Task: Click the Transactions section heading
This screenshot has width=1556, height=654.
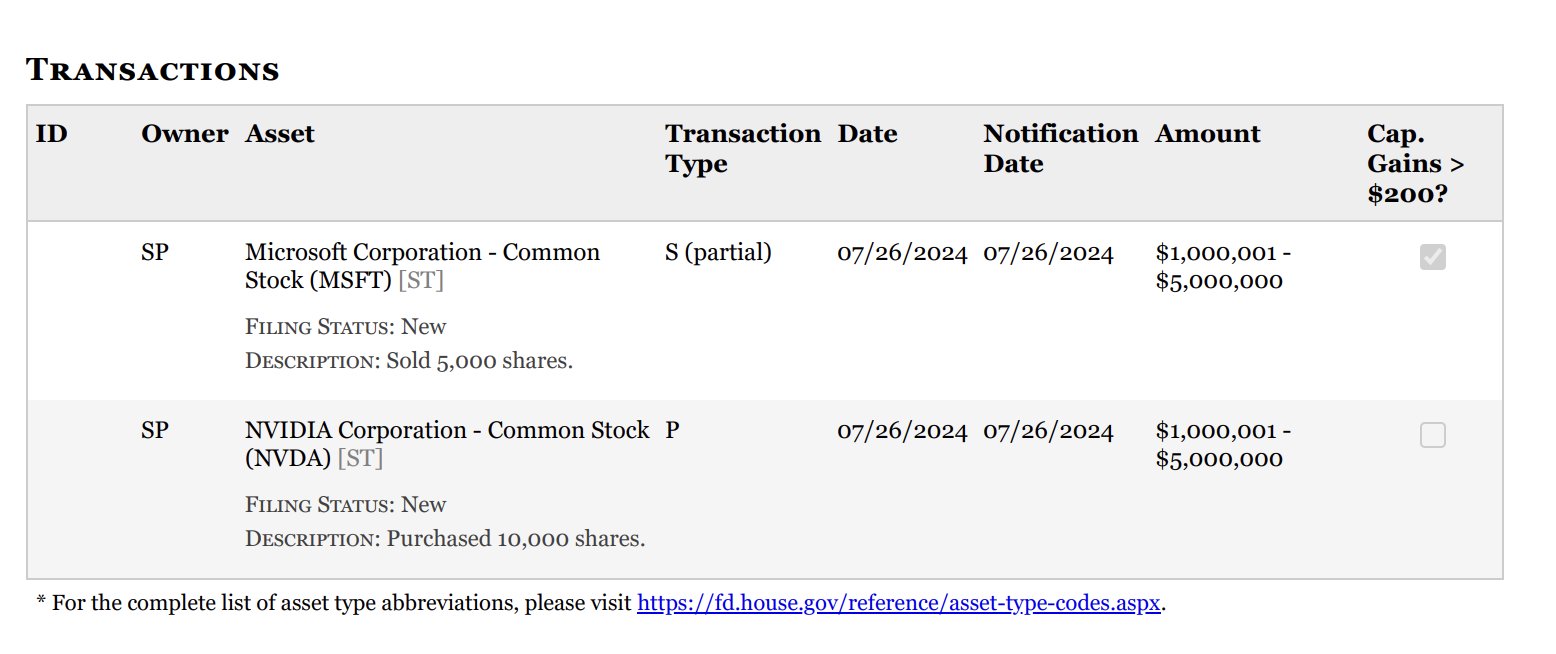Action: tap(152, 71)
